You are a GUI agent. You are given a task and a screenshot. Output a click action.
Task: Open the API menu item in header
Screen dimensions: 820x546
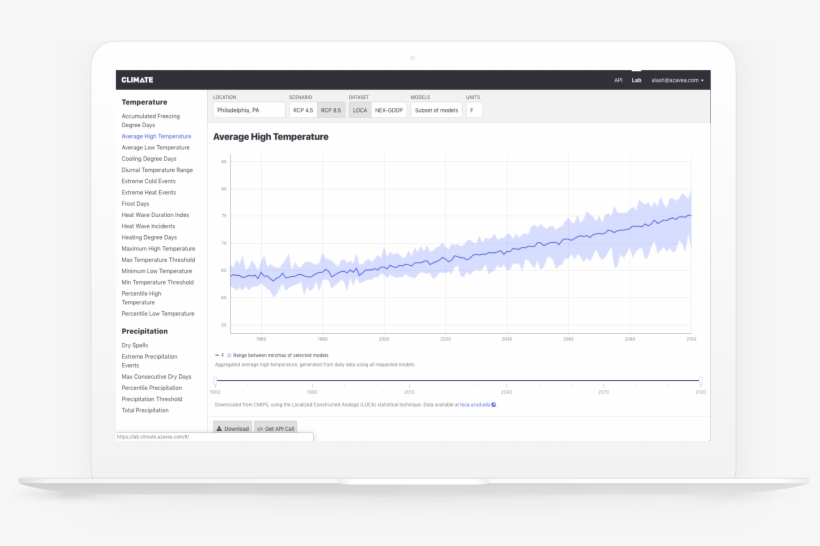click(618, 80)
